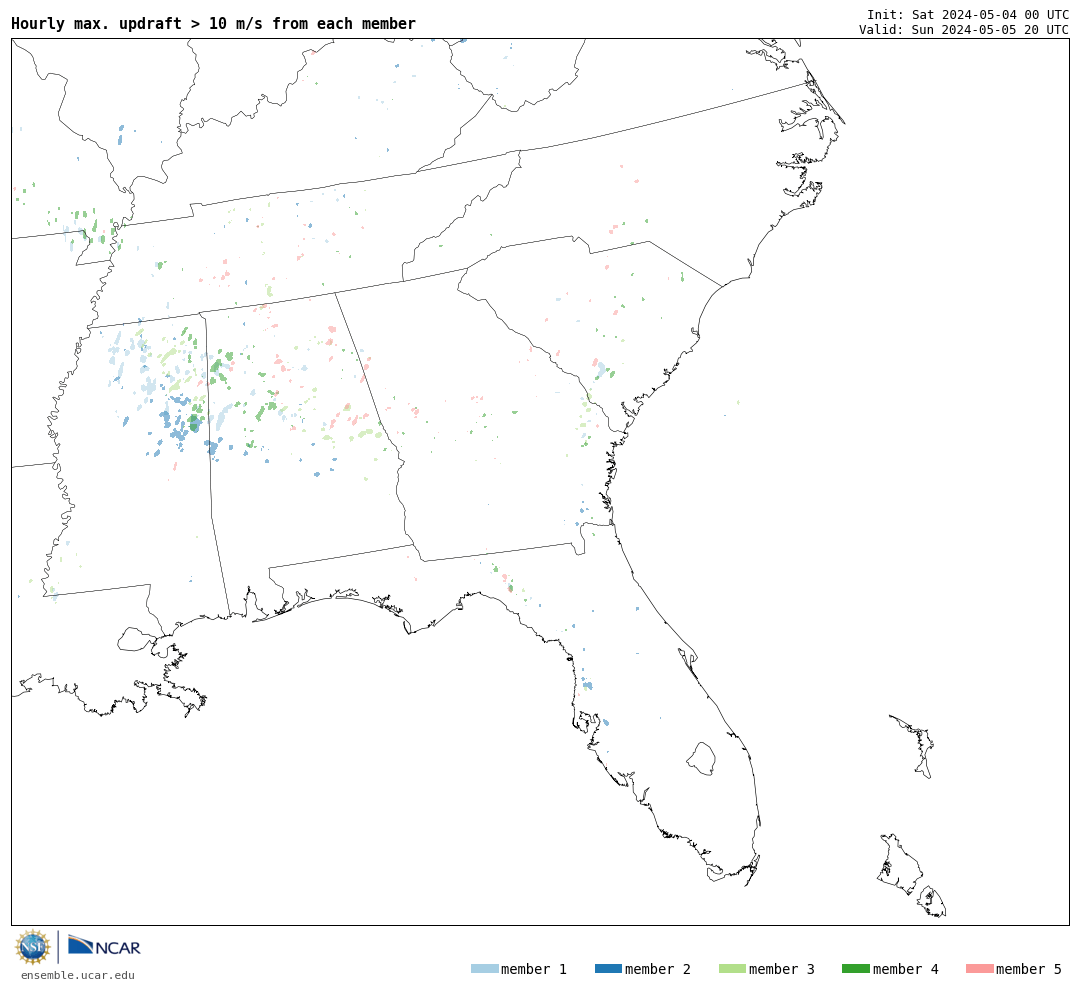The width and height of the screenshot is (1080, 988).
Task: Click the 'member 3' legend label
Action: pyautogui.click(x=782, y=969)
